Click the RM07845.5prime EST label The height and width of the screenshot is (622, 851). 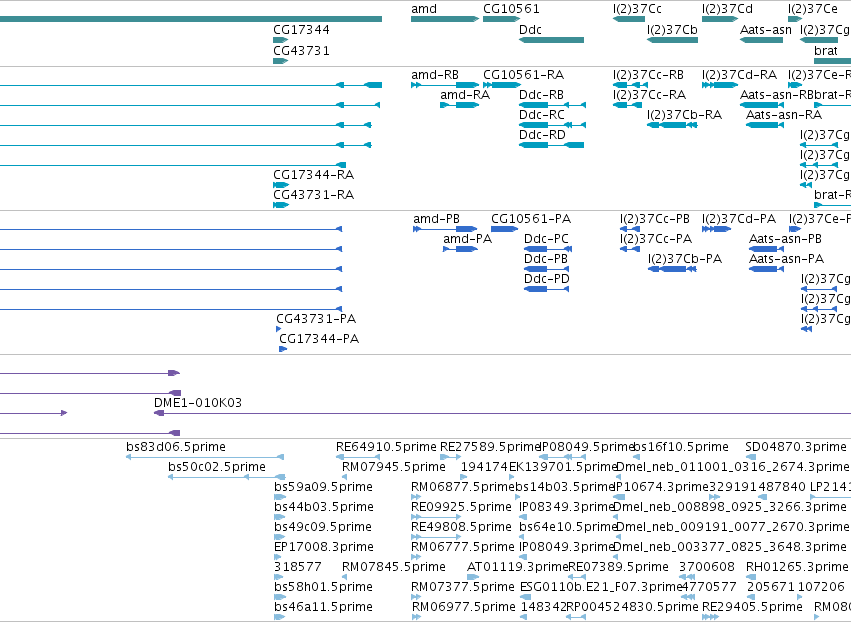click(x=393, y=567)
